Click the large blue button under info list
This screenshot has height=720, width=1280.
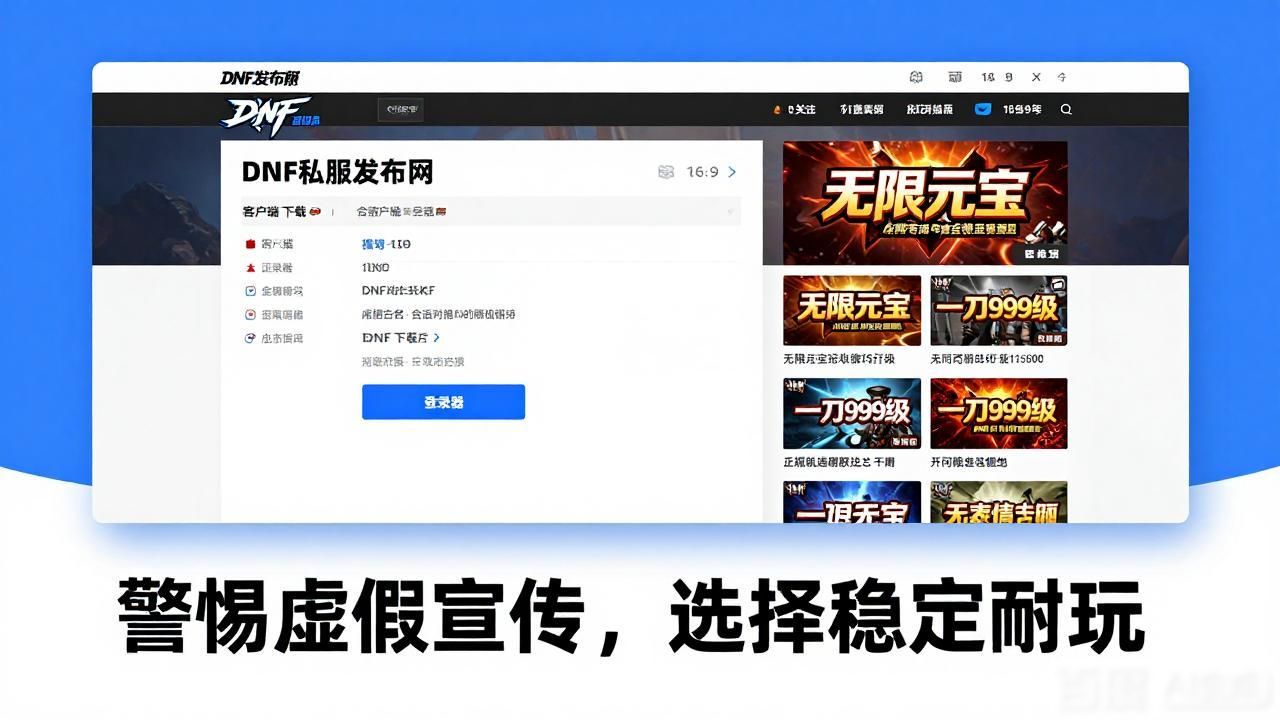443,402
